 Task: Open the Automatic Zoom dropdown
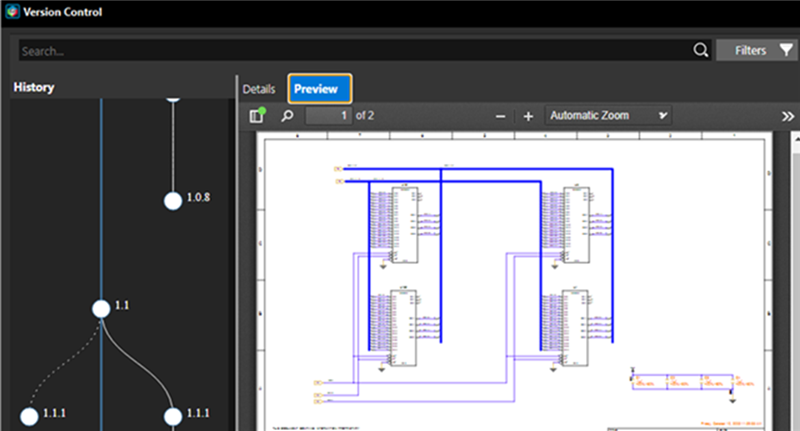[x=607, y=116]
